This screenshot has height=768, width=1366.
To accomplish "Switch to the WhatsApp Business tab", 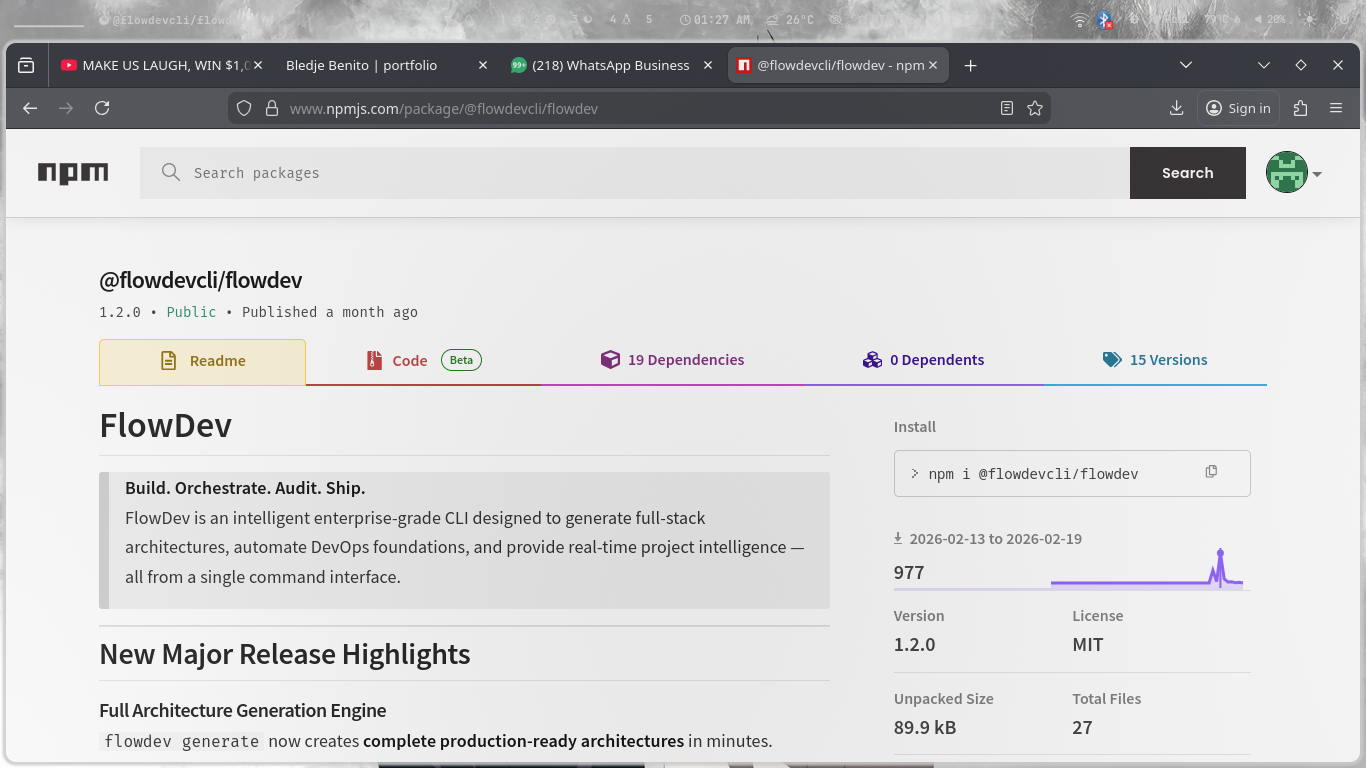I will click(x=610, y=65).
